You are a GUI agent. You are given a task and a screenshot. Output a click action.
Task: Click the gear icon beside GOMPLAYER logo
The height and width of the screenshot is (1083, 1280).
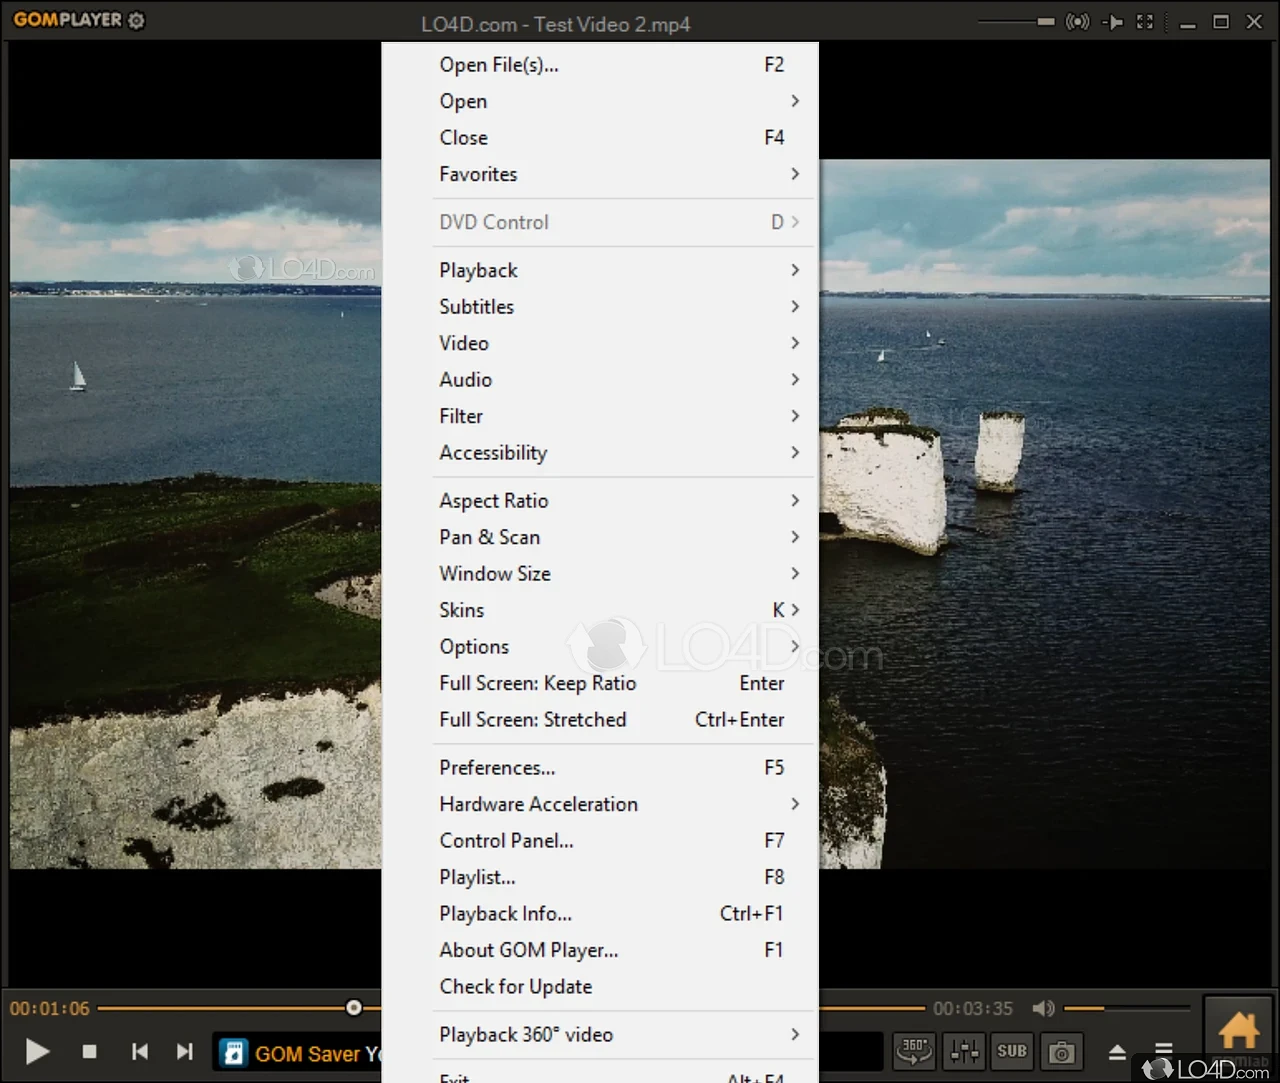point(137,20)
